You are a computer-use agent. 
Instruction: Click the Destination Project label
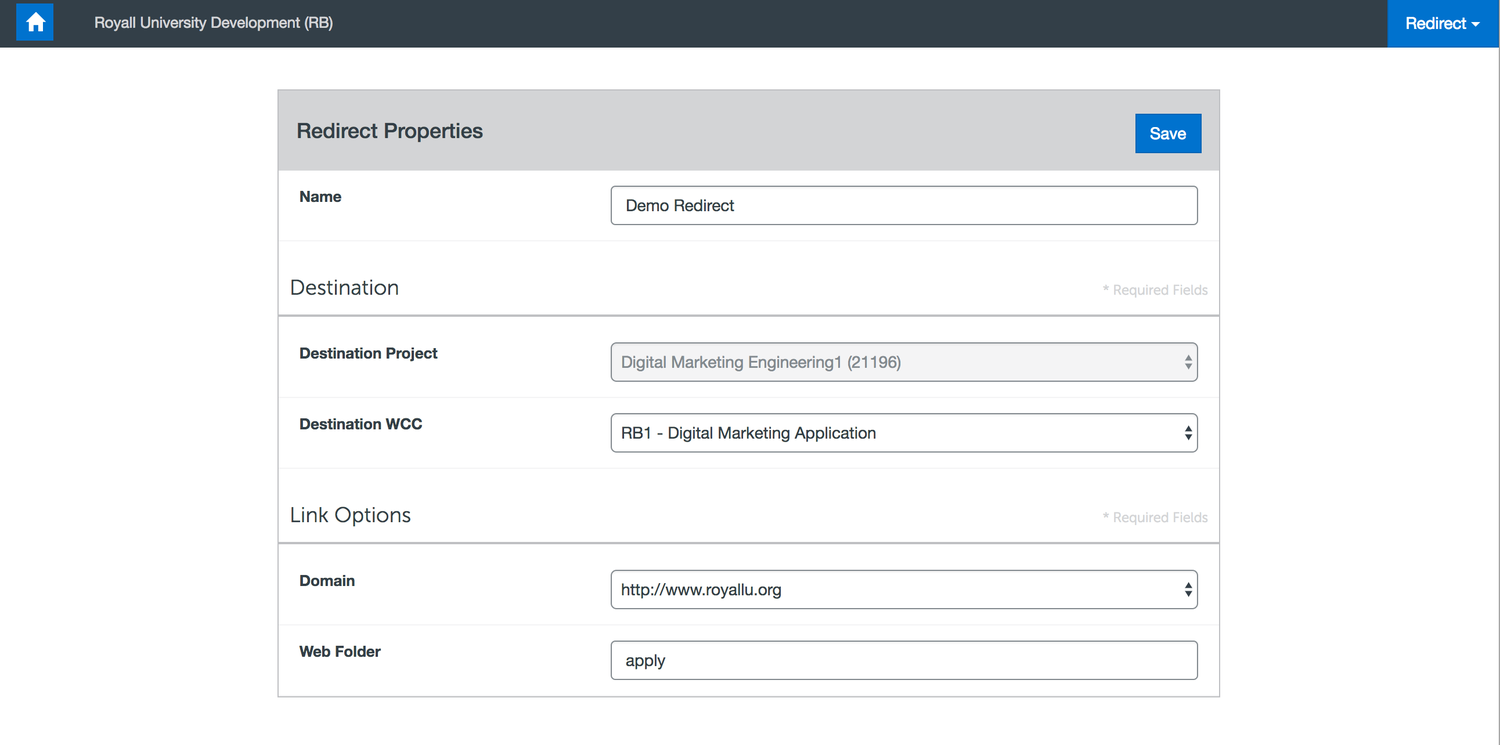click(368, 354)
